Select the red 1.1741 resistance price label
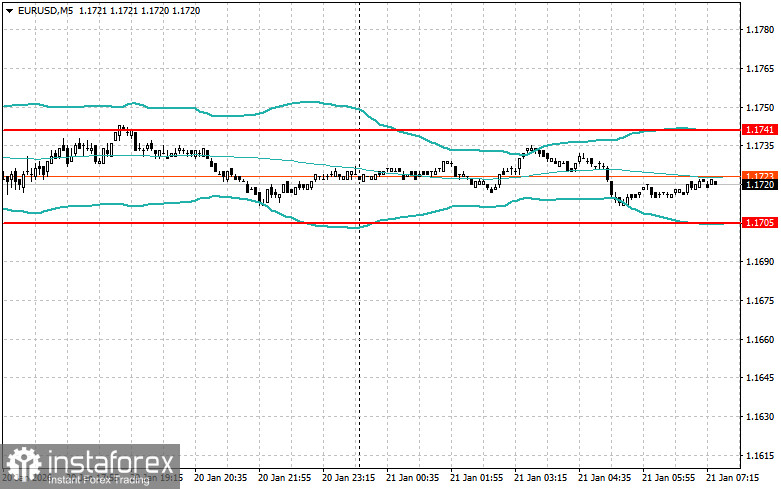This screenshot has width=781, height=489. tap(760, 129)
